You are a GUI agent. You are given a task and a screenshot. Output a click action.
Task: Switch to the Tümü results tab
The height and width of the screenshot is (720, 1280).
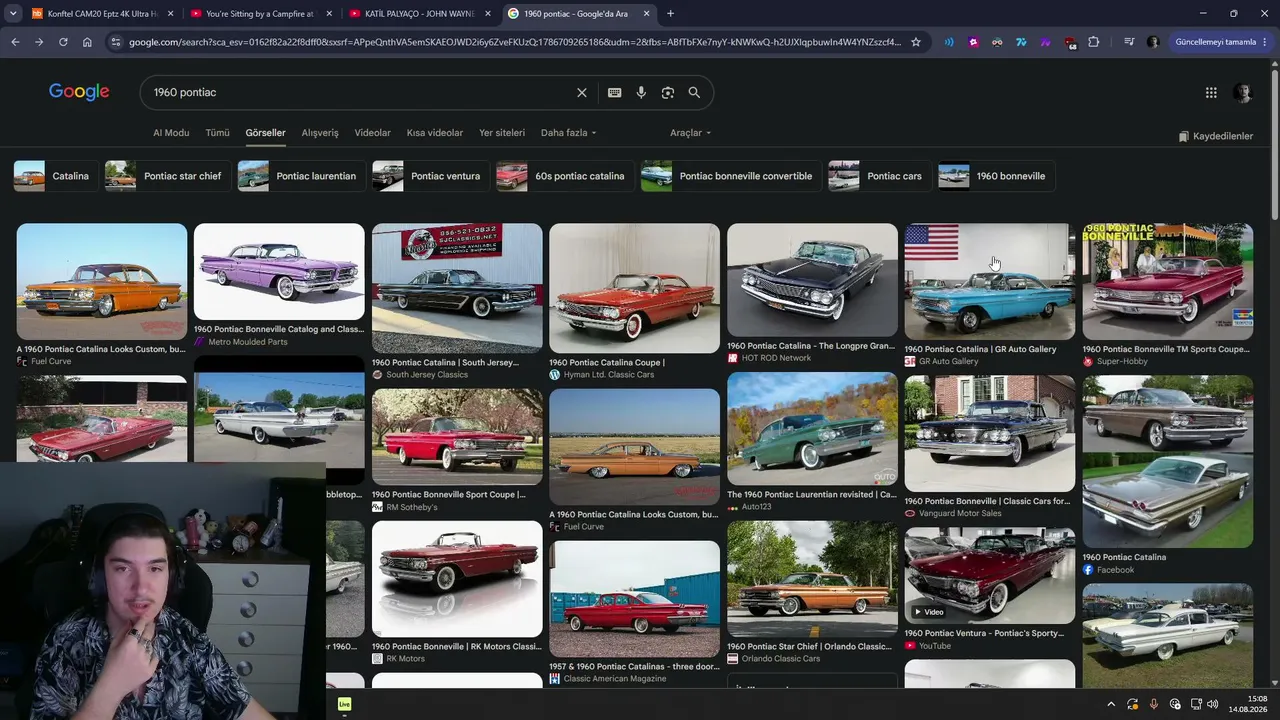[x=217, y=133]
